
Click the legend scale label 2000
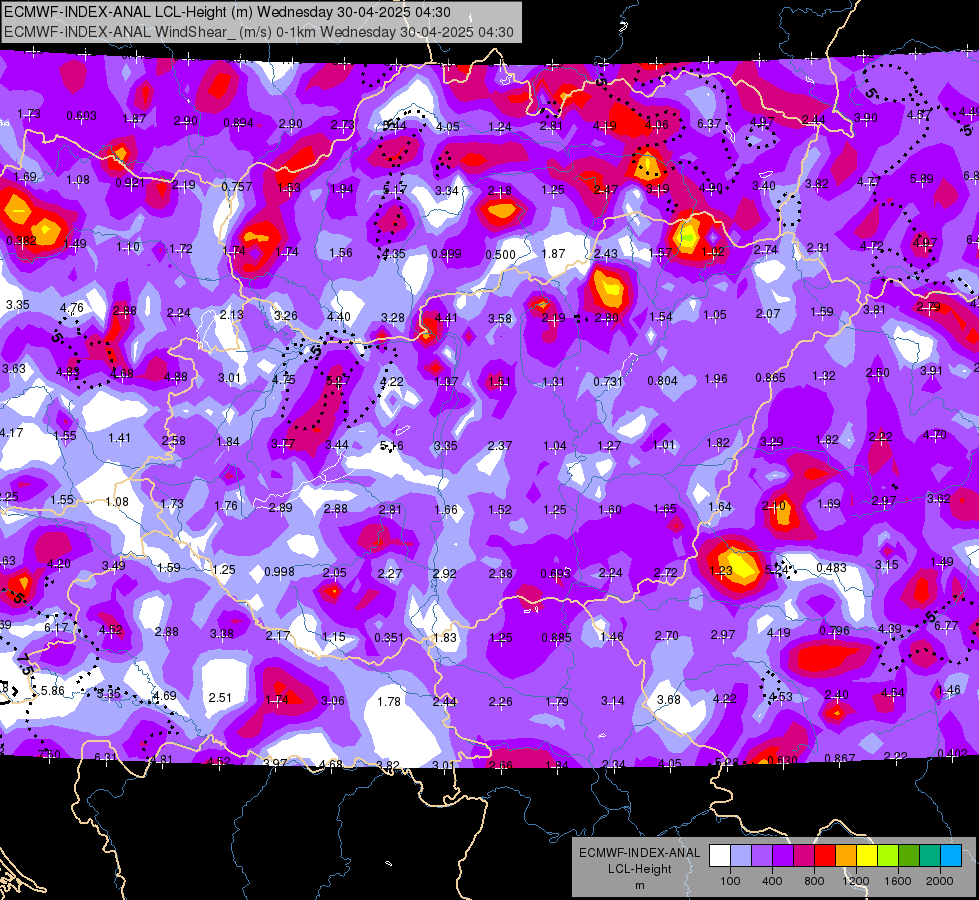pyautogui.click(x=940, y=881)
